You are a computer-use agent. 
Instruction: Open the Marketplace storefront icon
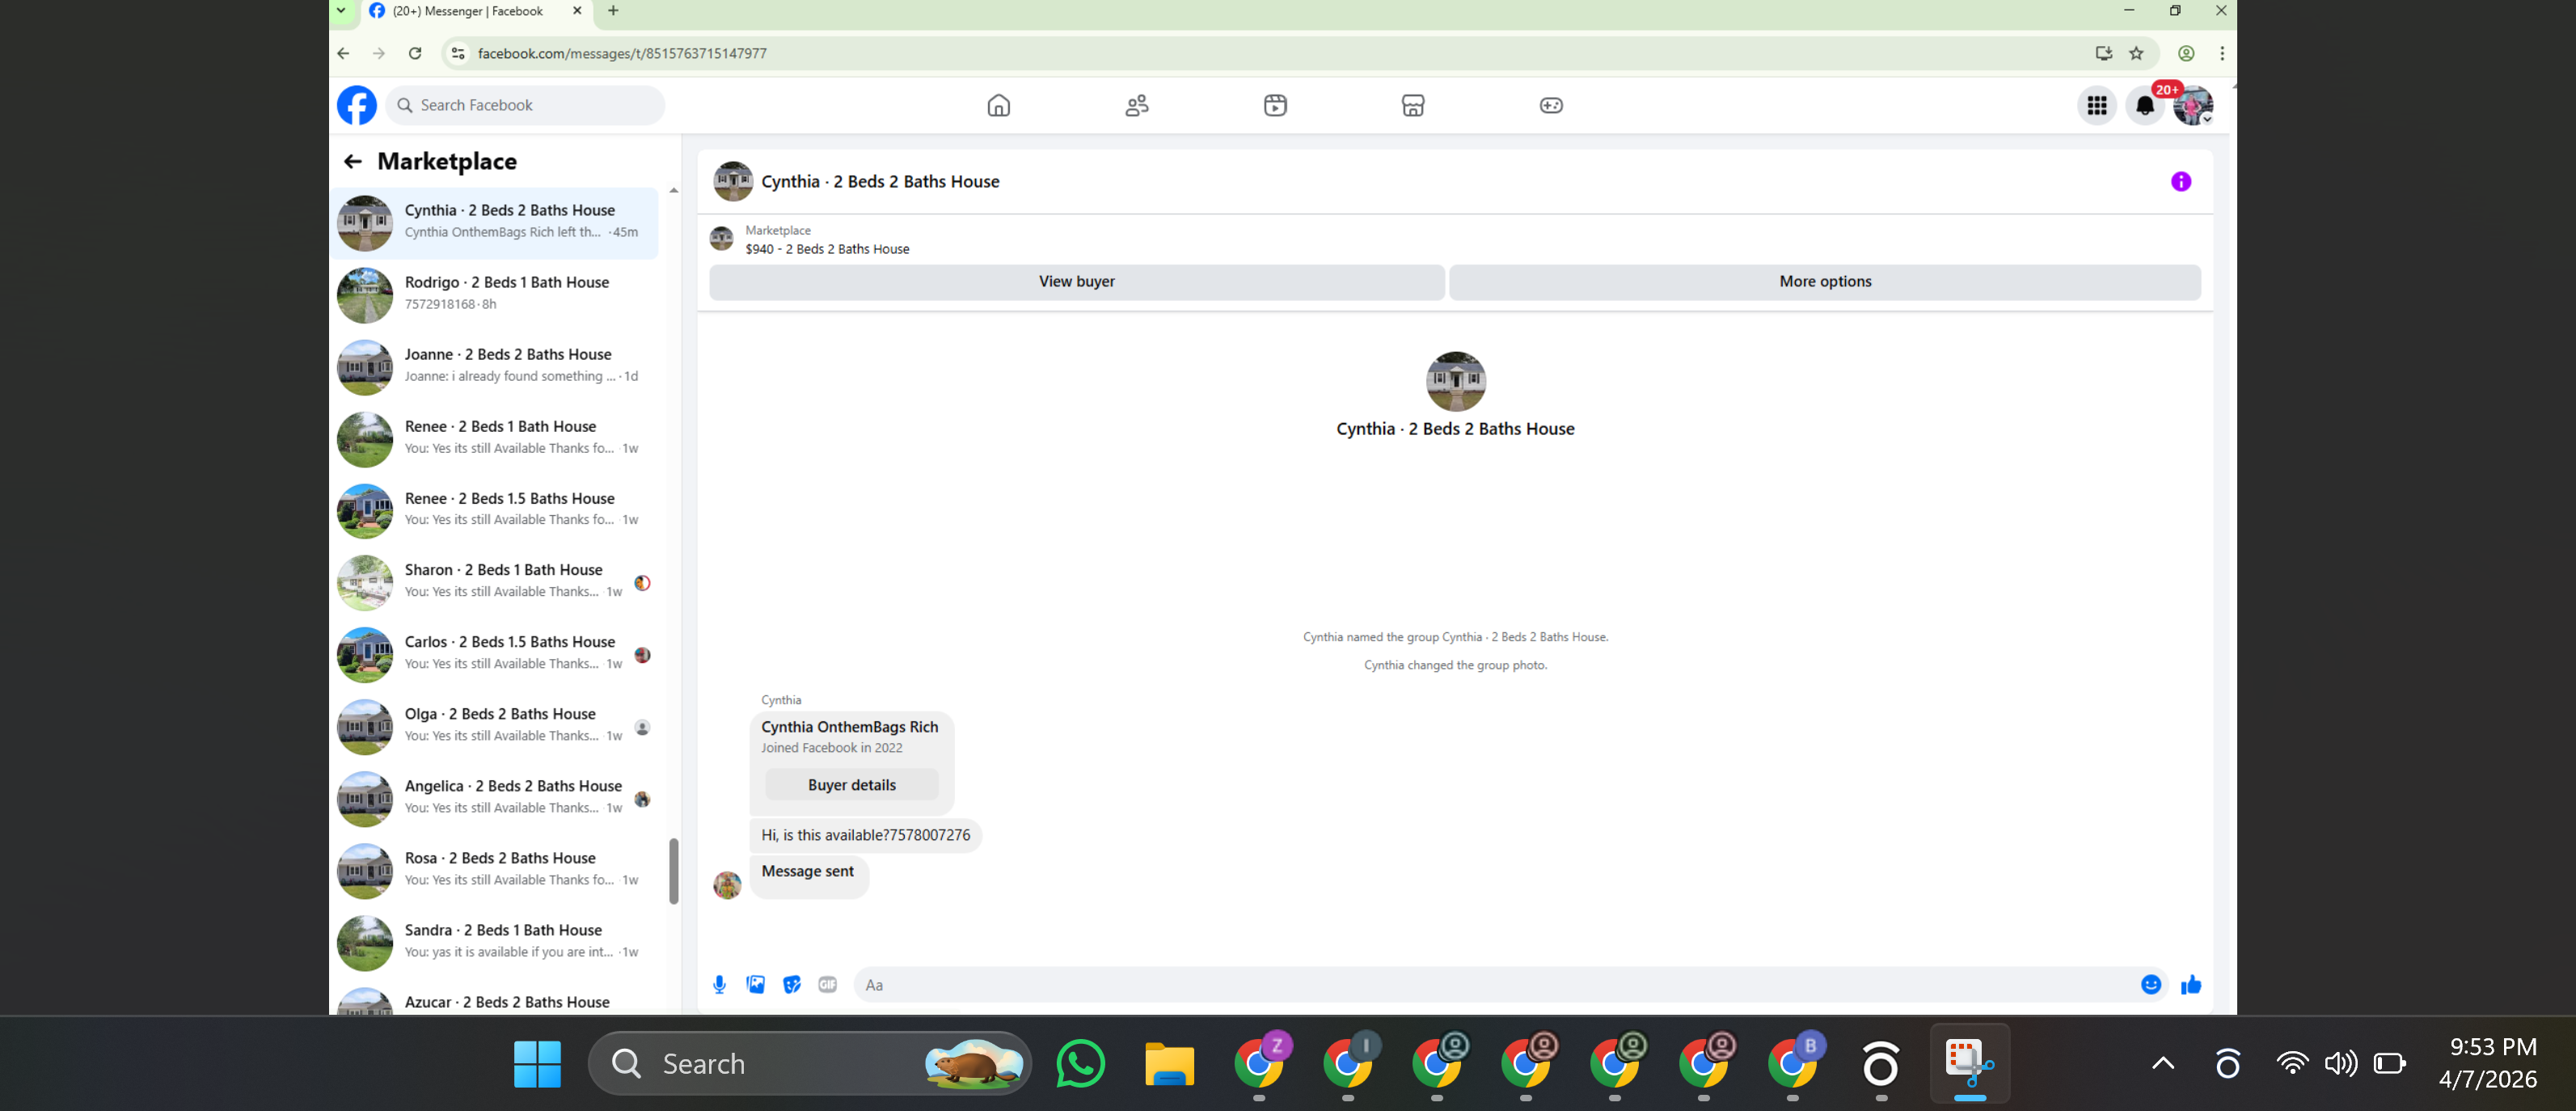1413,105
